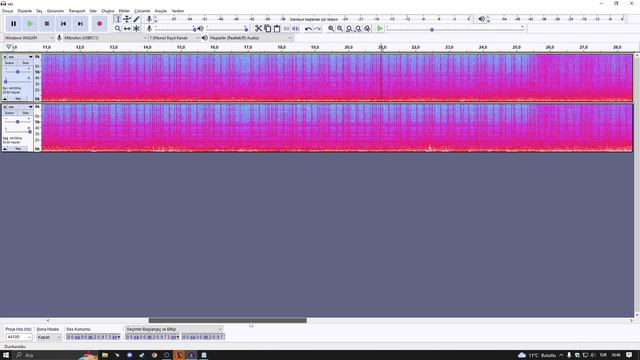Adjust the recording volume slider
Viewport: 640px width, 360px height.
click(174, 29)
